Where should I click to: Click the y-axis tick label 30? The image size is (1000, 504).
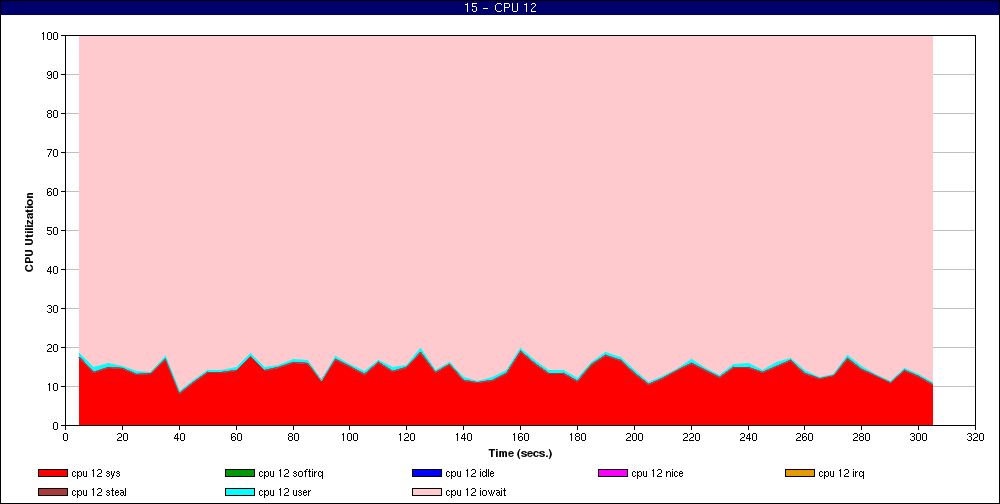click(x=53, y=309)
